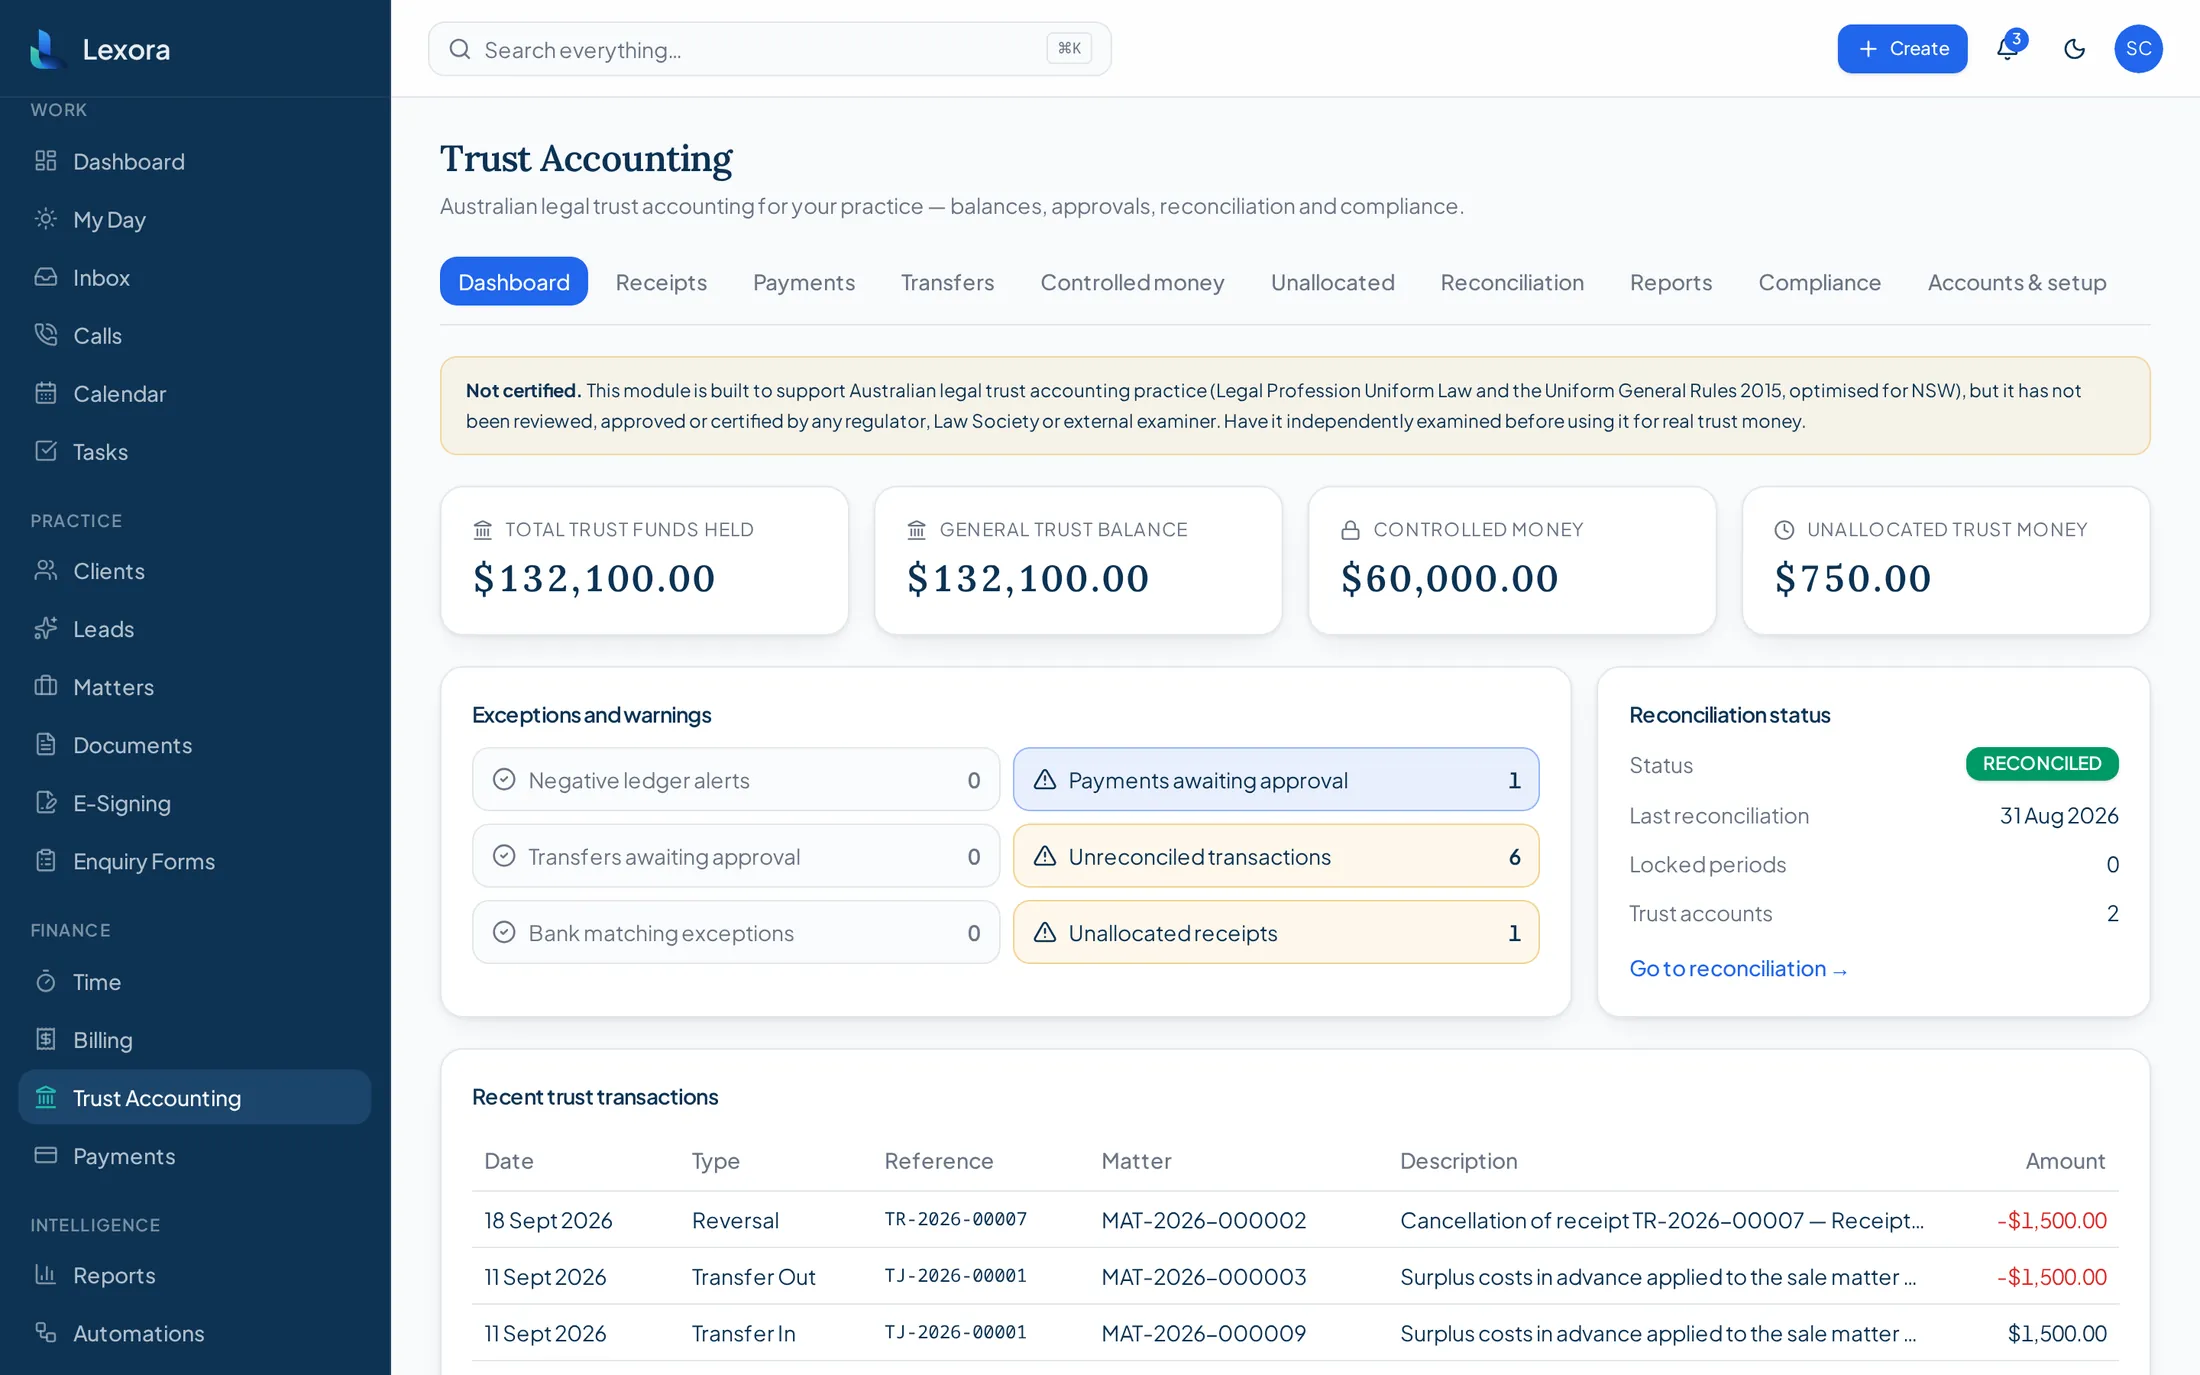Open the SC user avatar menu

pos(2138,49)
